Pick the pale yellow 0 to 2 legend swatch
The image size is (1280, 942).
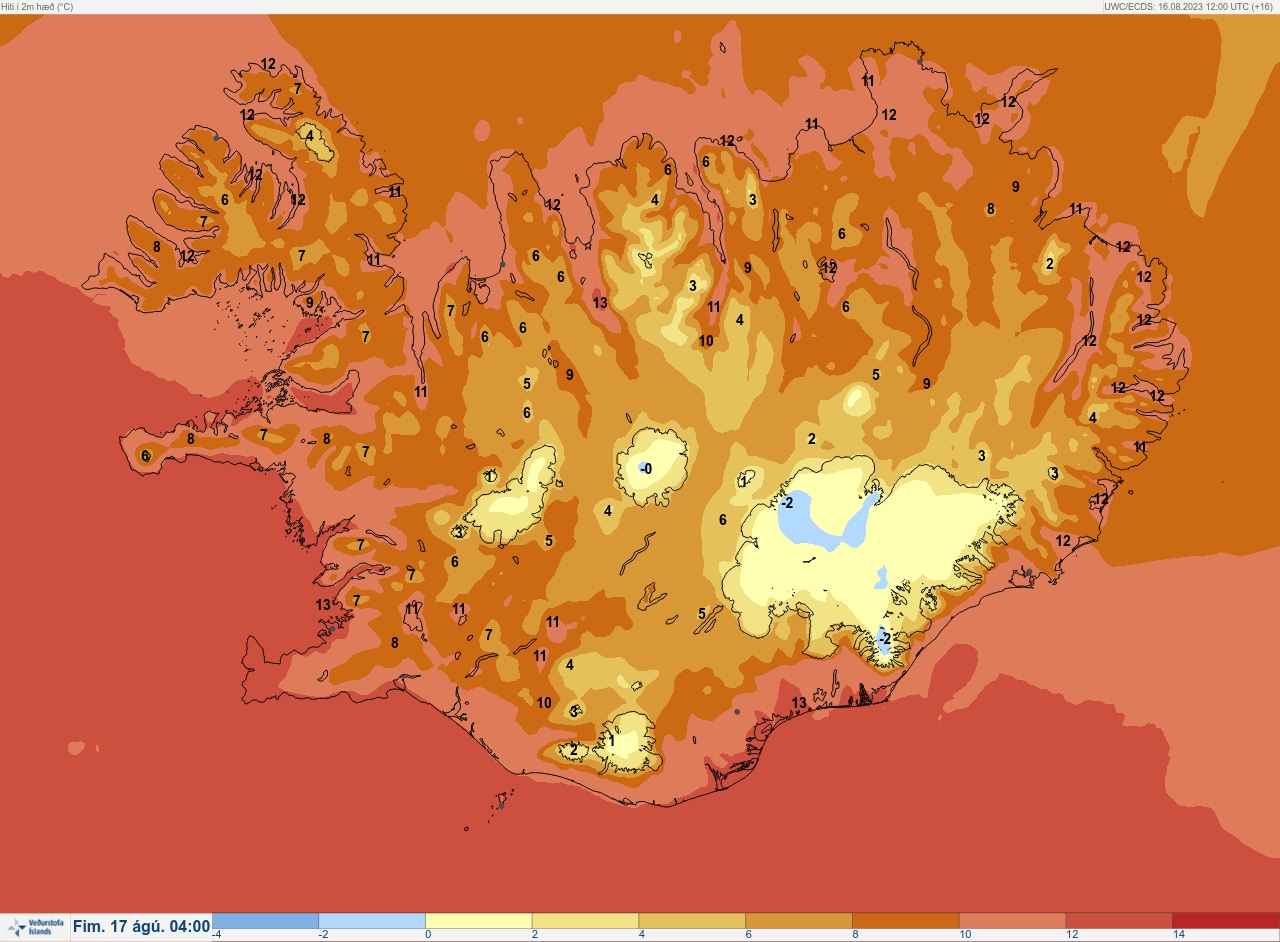click(479, 921)
